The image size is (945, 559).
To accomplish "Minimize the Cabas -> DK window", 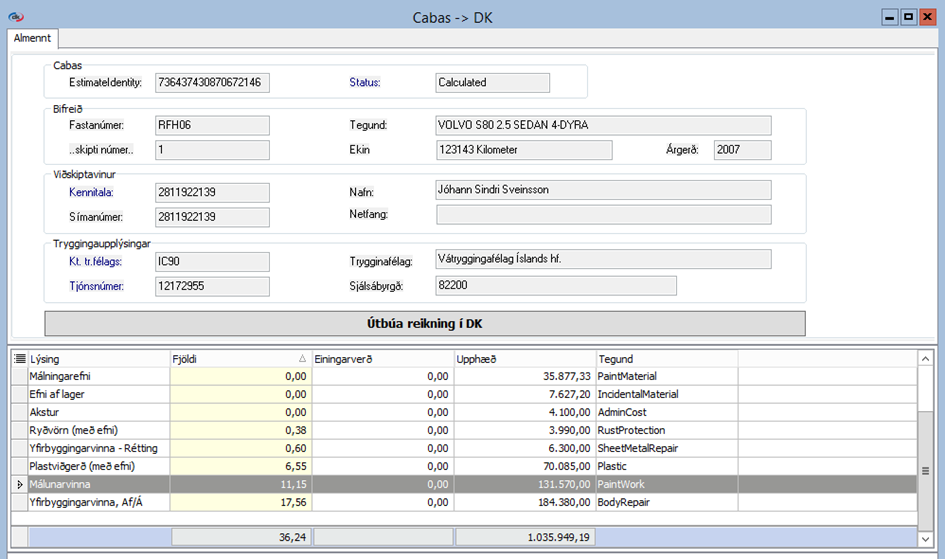I will (x=889, y=17).
